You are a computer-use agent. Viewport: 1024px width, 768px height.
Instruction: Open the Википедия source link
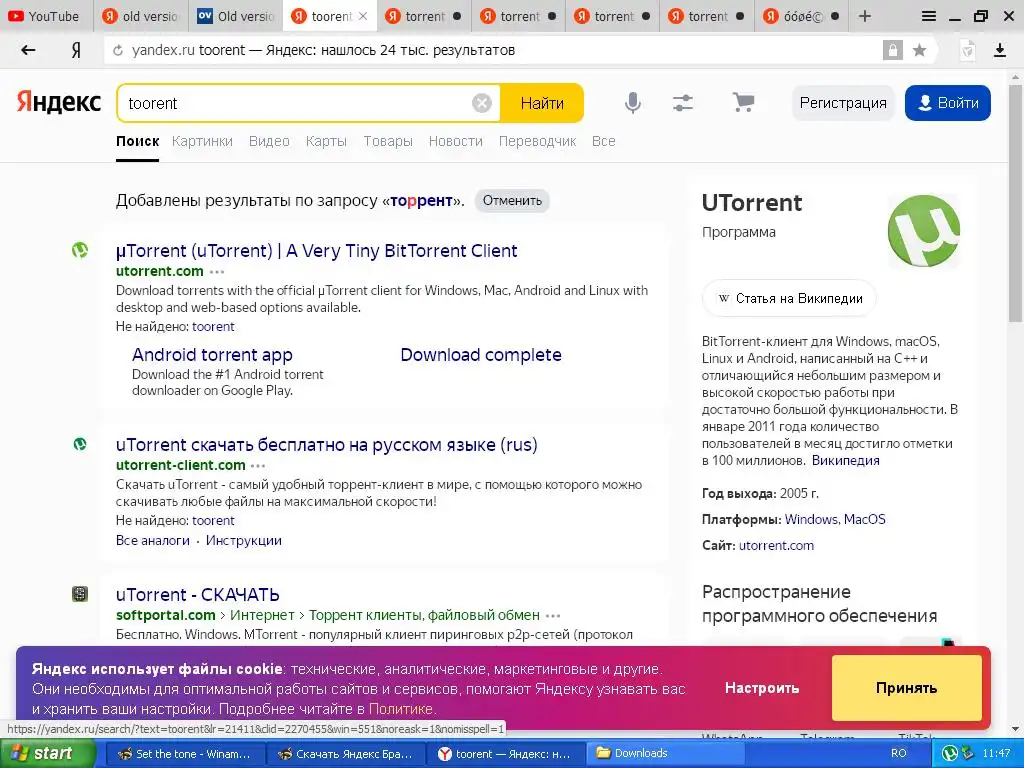click(x=846, y=460)
